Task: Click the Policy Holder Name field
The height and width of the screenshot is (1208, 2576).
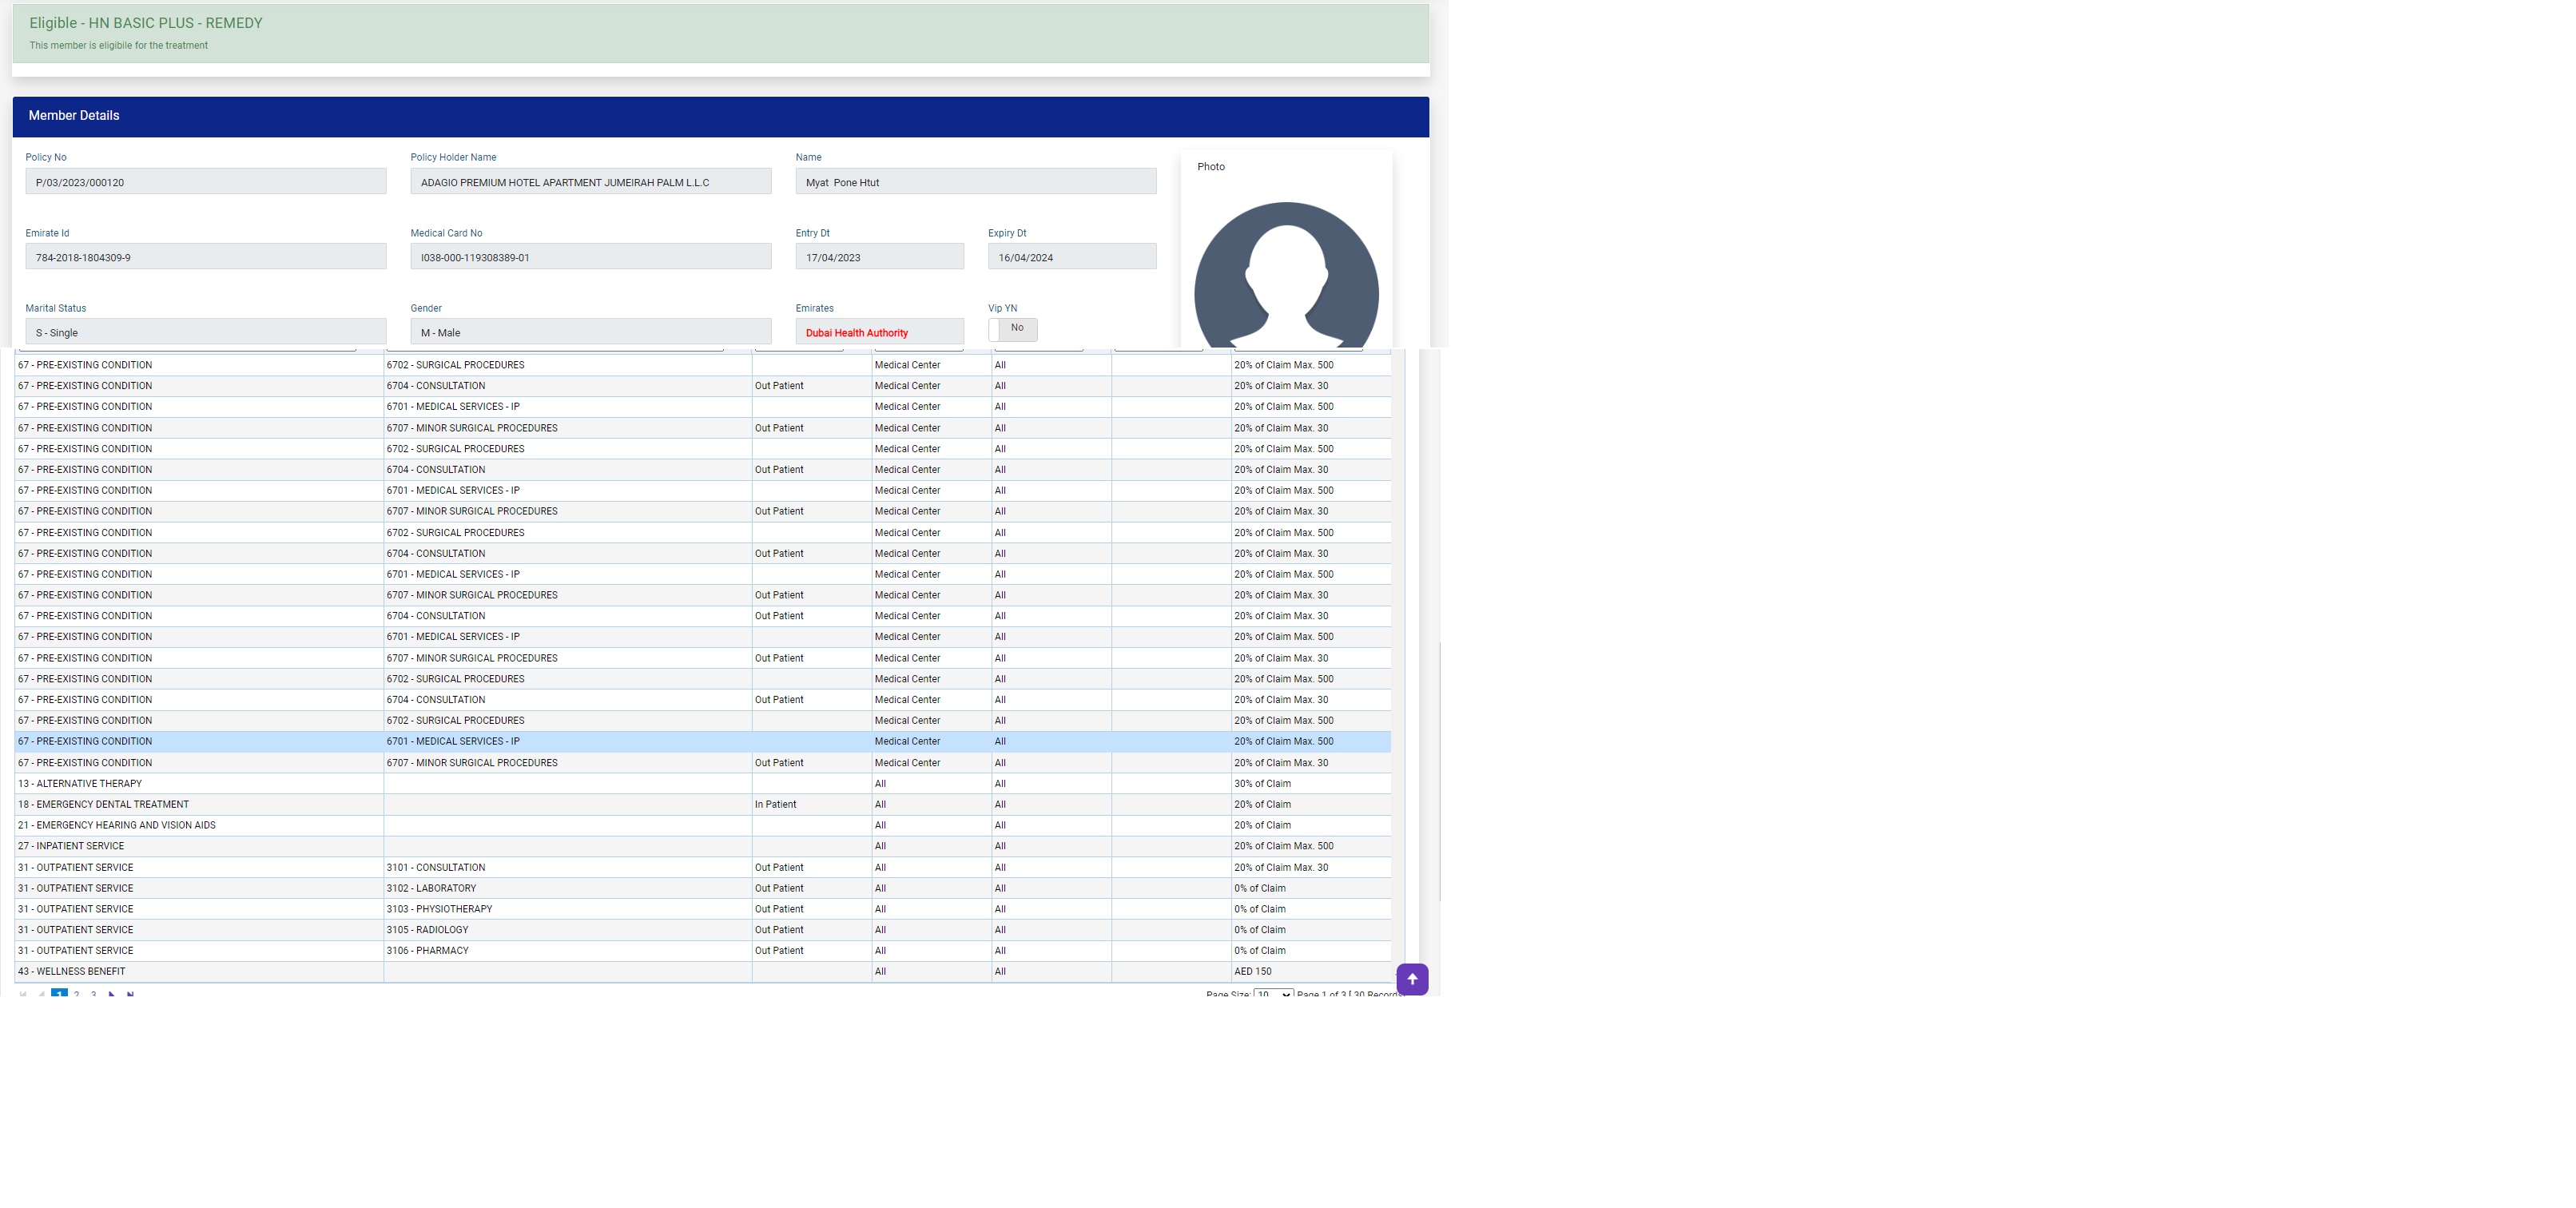Action: [590, 182]
